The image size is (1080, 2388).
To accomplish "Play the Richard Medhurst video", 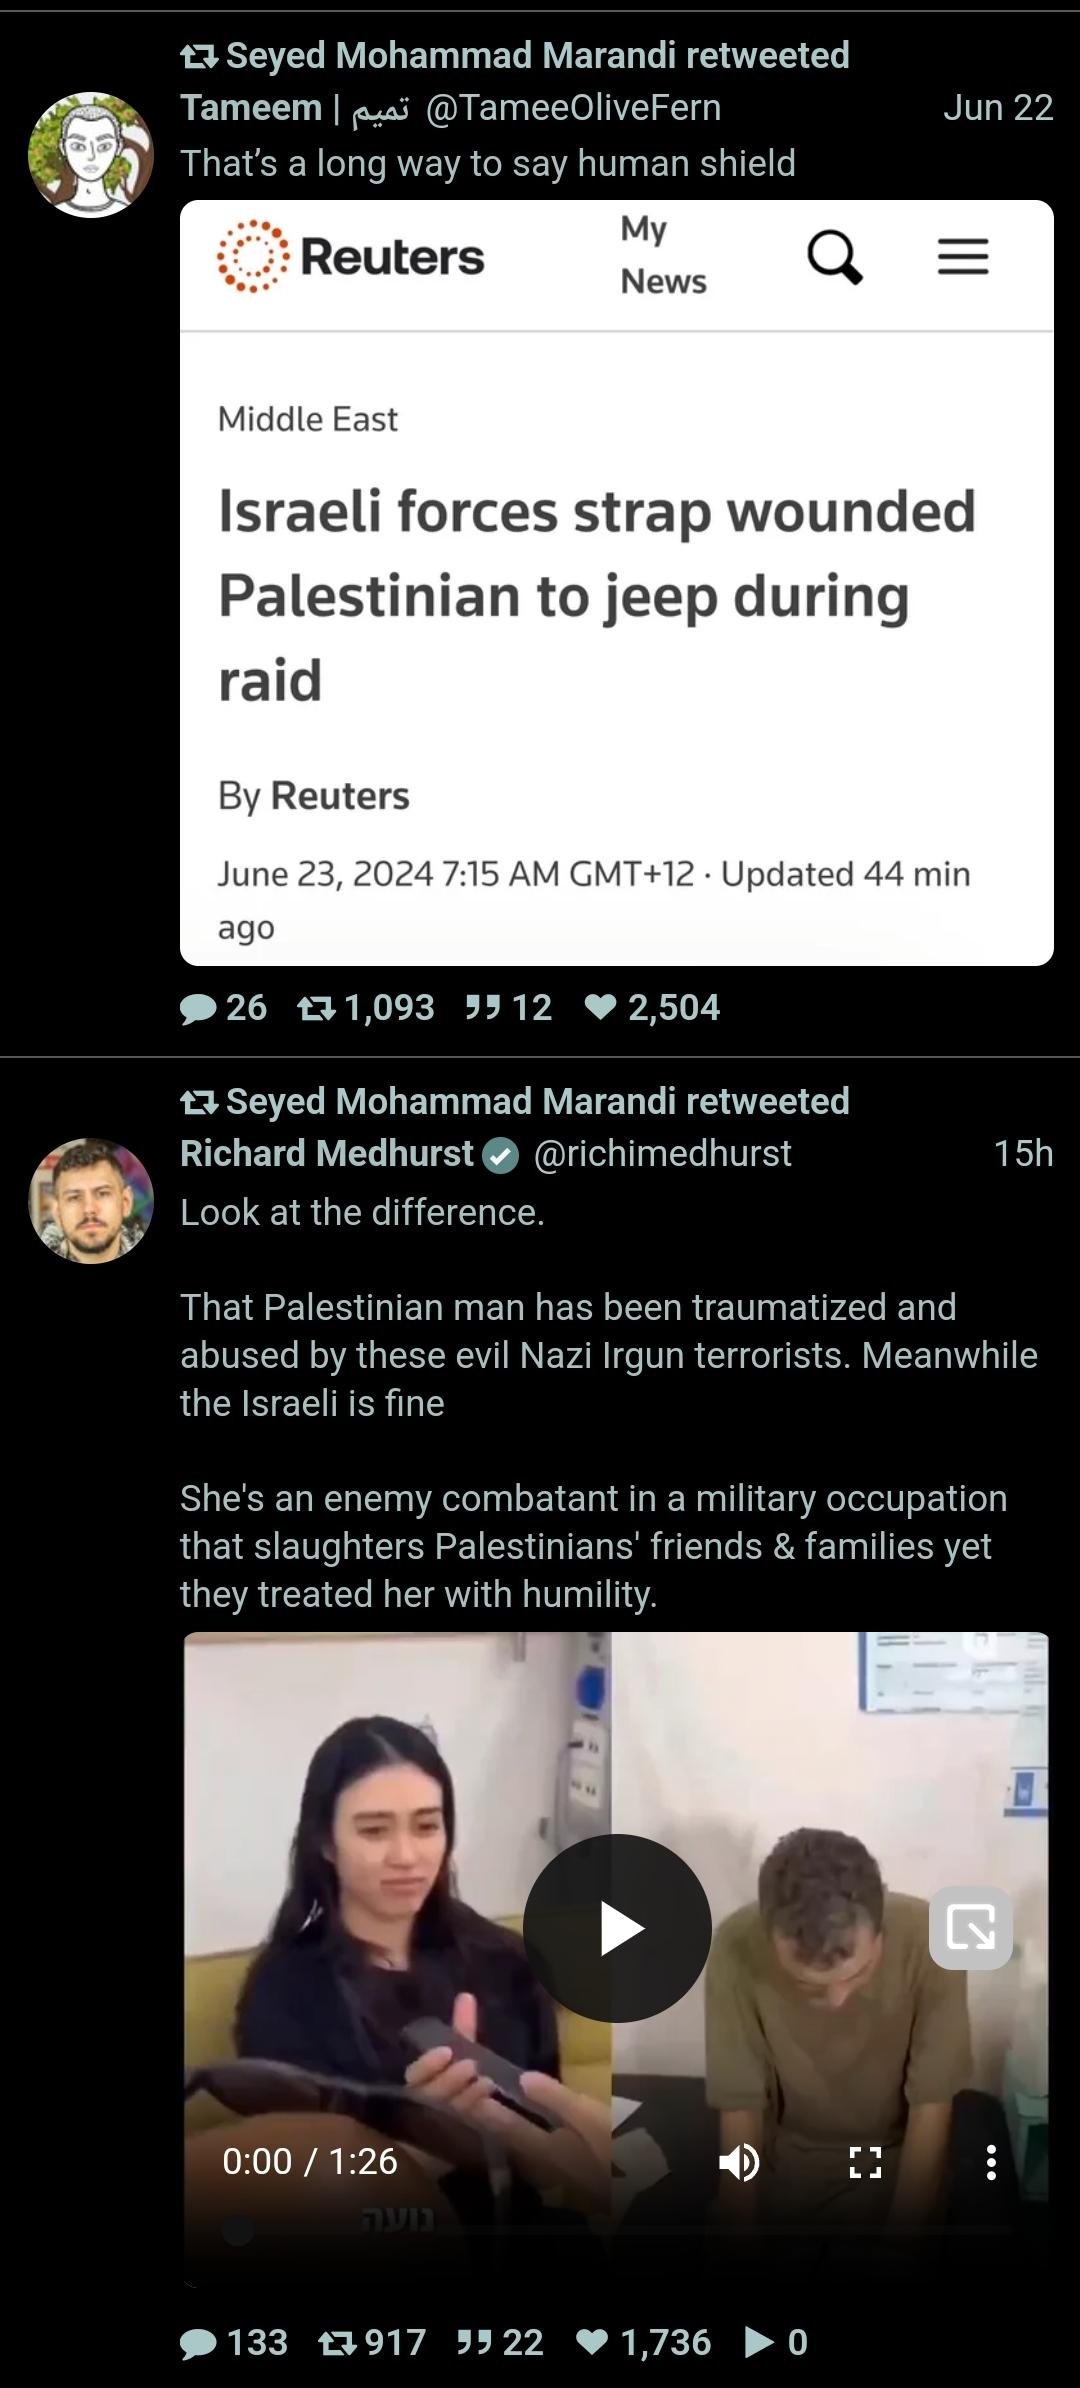I will (x=617, y=1928).
